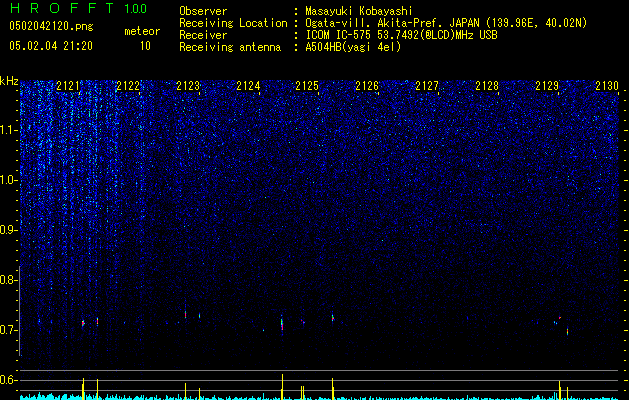Click the meteor count value 10
This screenshot has height=400, width=629.
pos(145,46)
